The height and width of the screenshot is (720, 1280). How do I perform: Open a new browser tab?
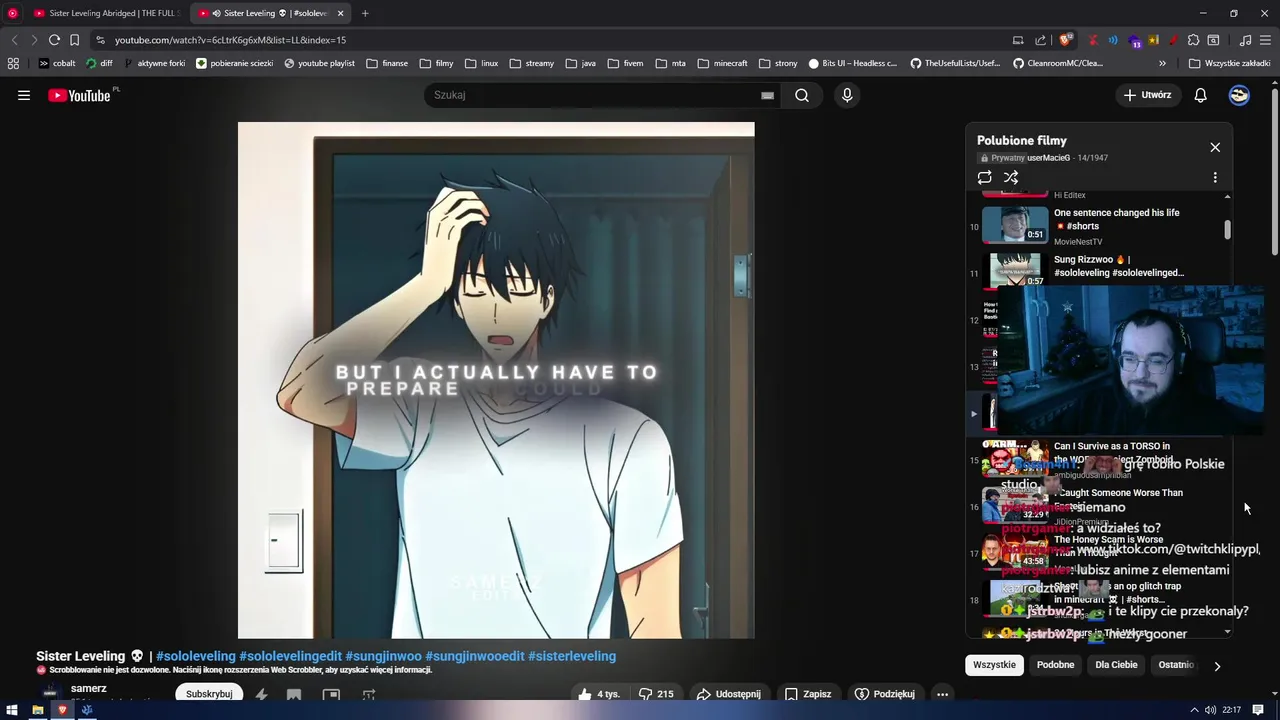pos(365,13)
